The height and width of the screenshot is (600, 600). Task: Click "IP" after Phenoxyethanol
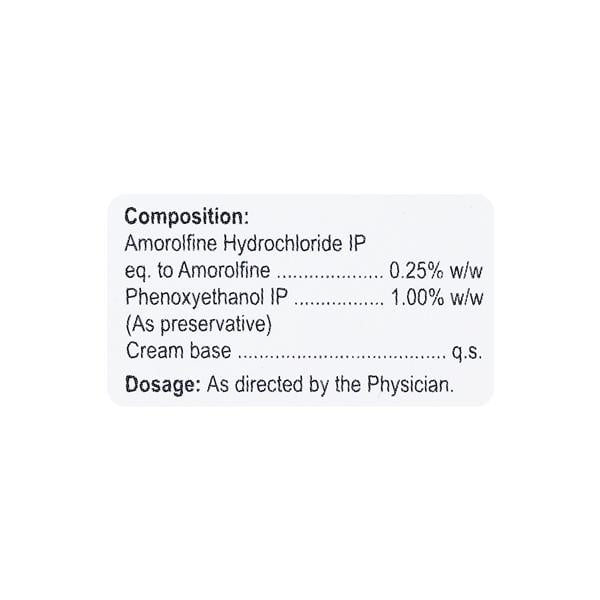click(281, 297)
